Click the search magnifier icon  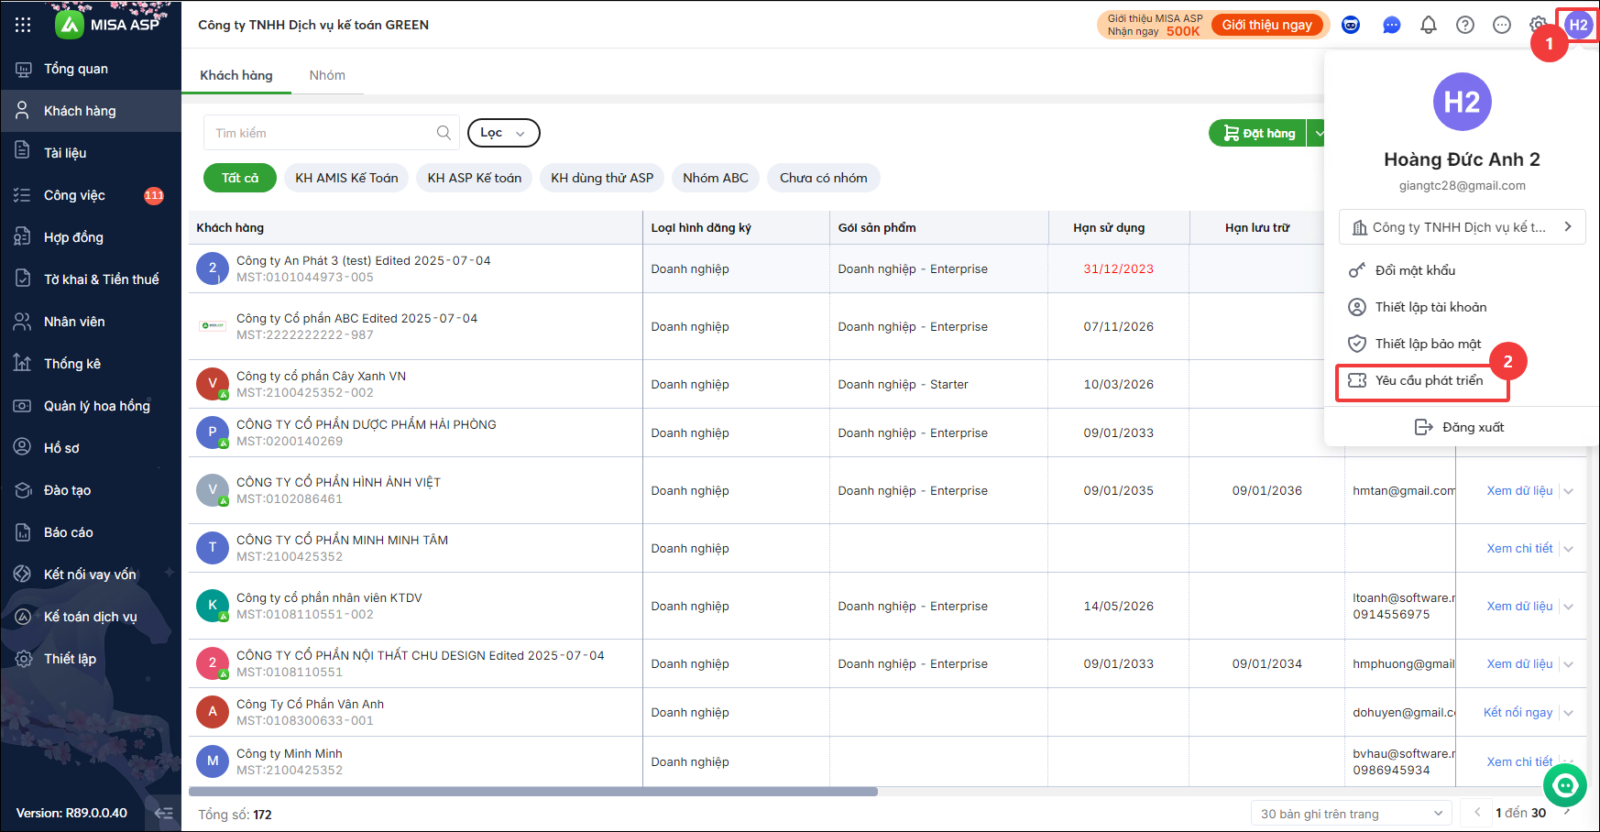444,133
